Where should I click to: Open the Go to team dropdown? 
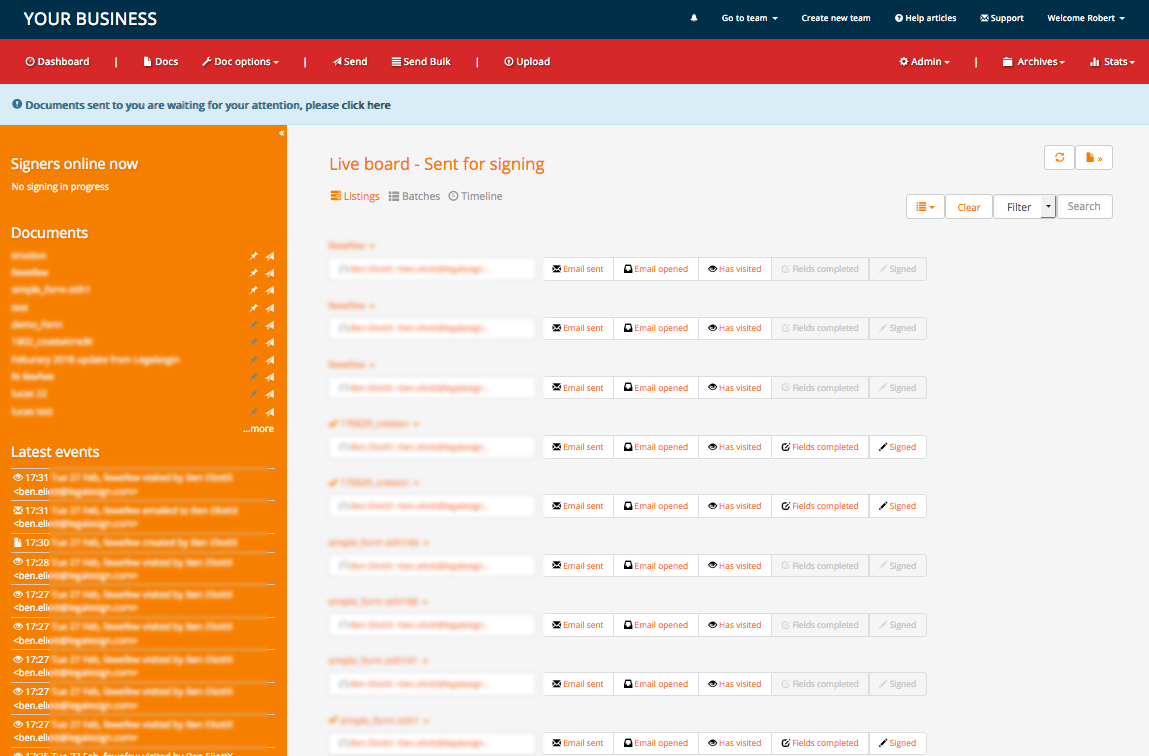(x=750, y=18)
